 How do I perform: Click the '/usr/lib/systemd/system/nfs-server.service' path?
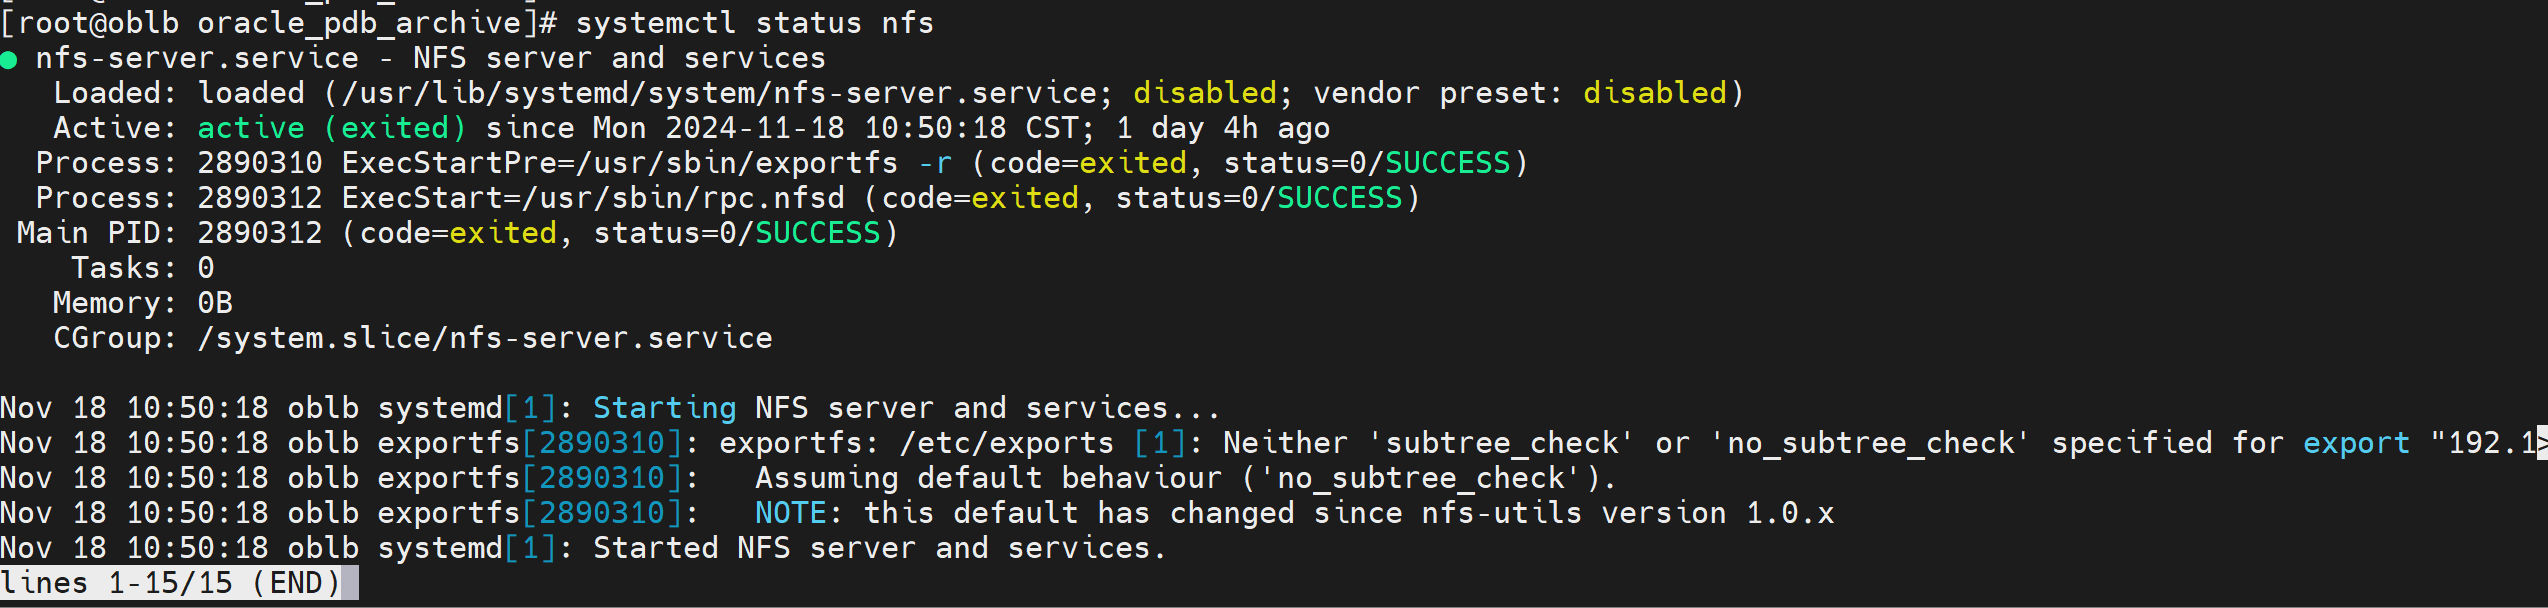tap(719, 93)
